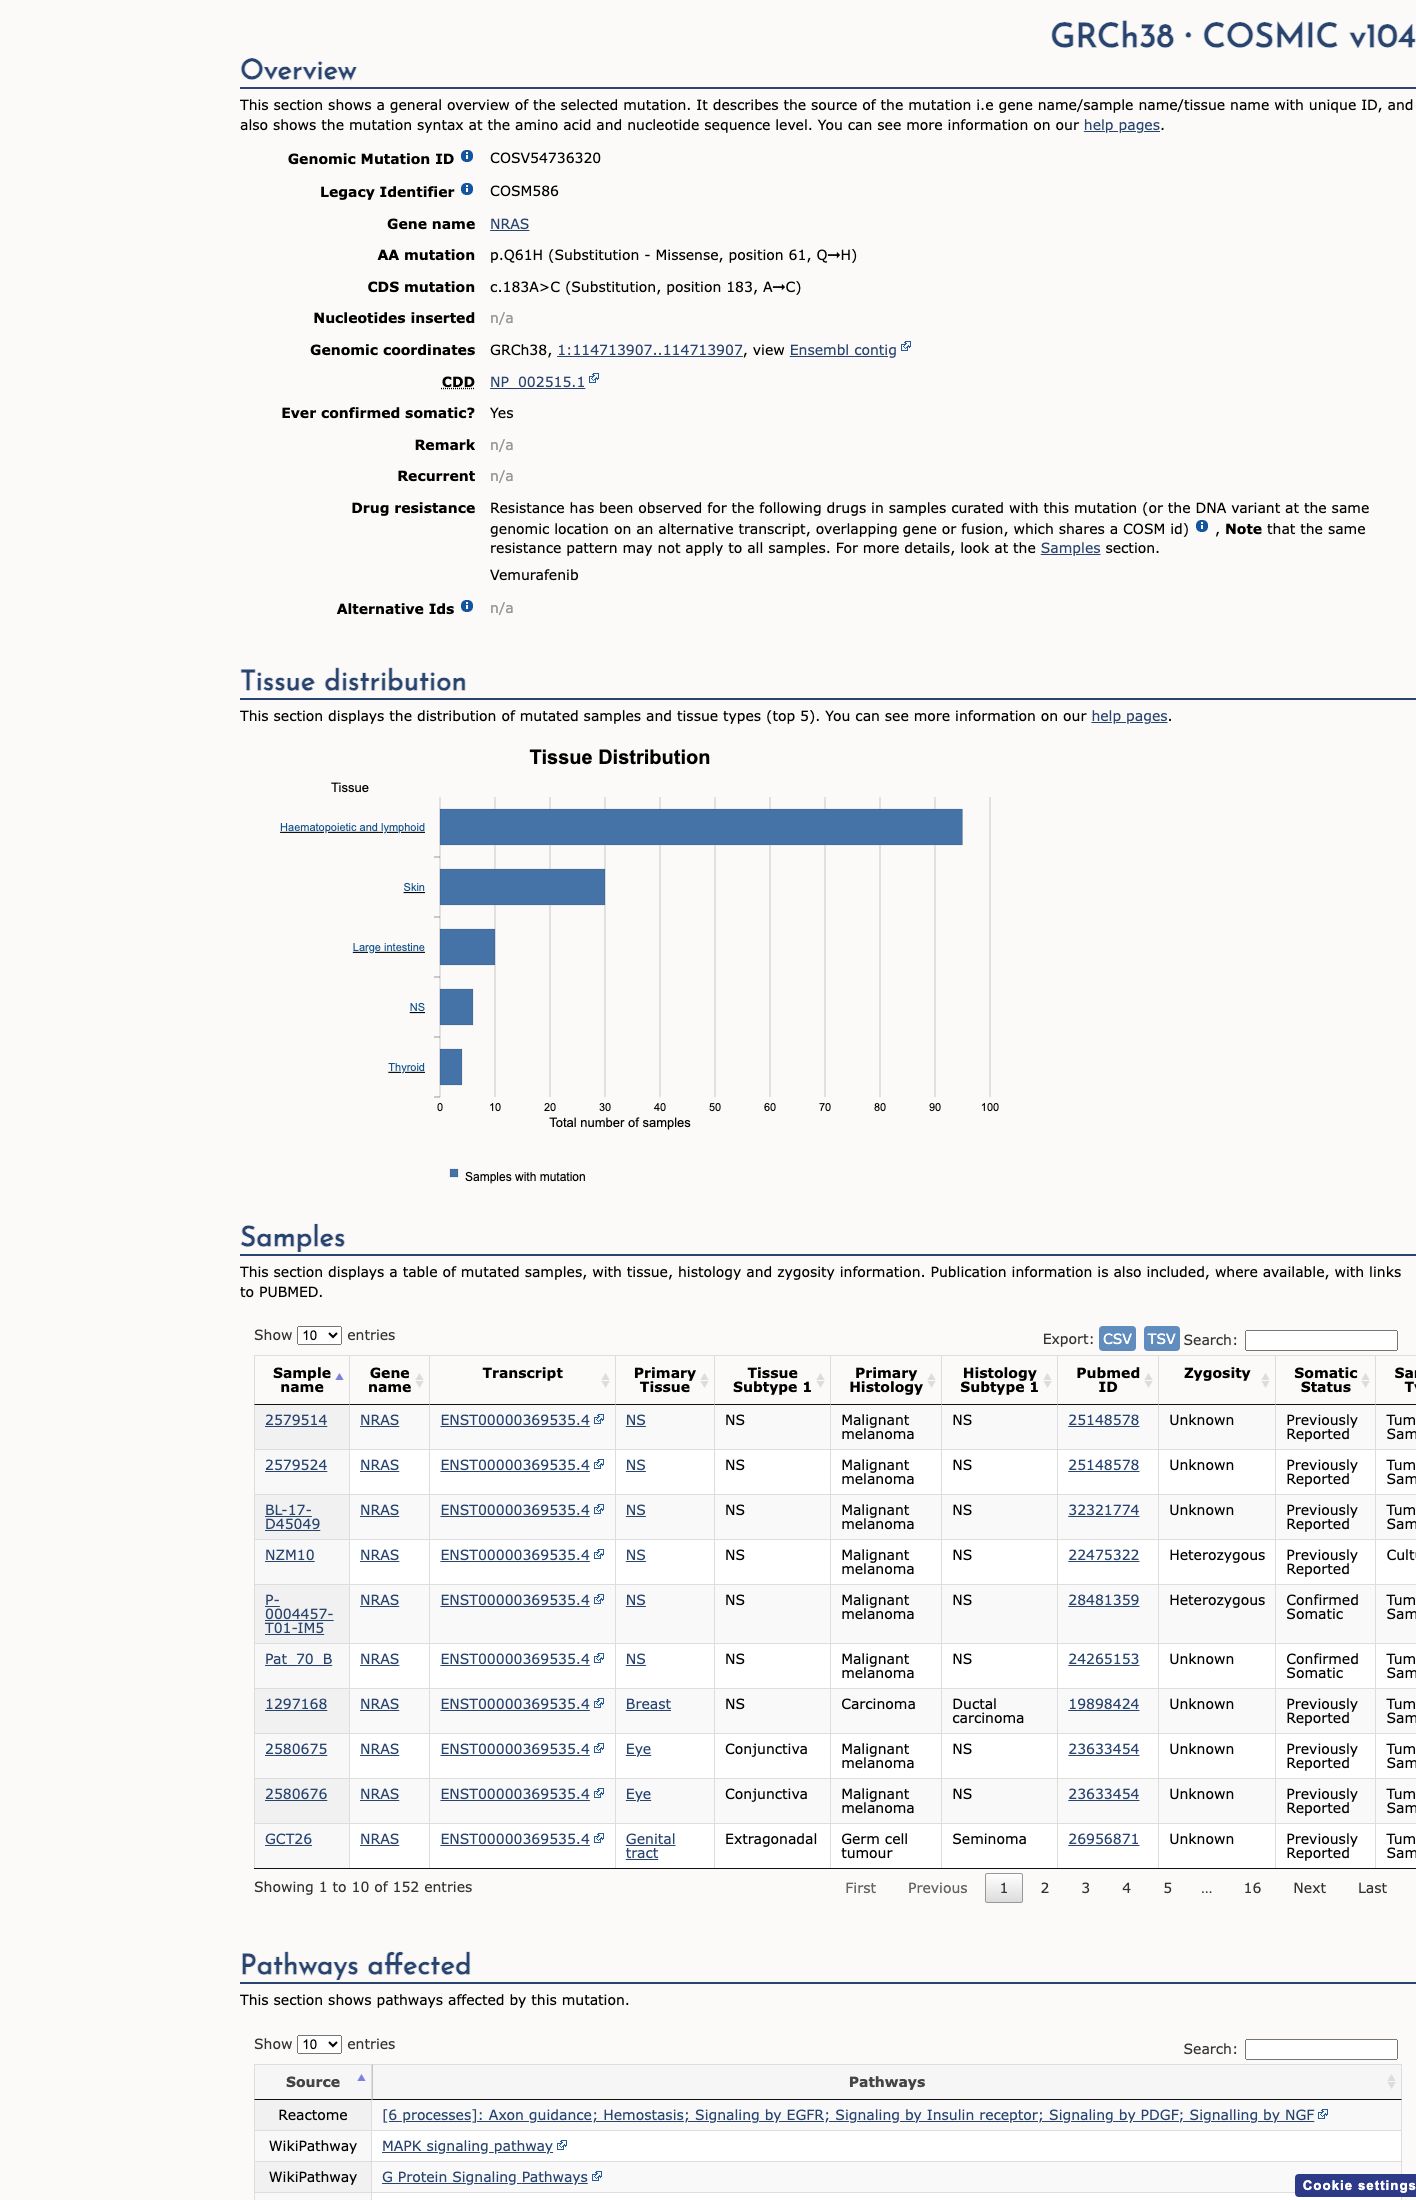Open Samples table entries-per-page dropdown
This screenshot has width=1416, height=2200.
pyautogui.click(x=319, y=1335)
